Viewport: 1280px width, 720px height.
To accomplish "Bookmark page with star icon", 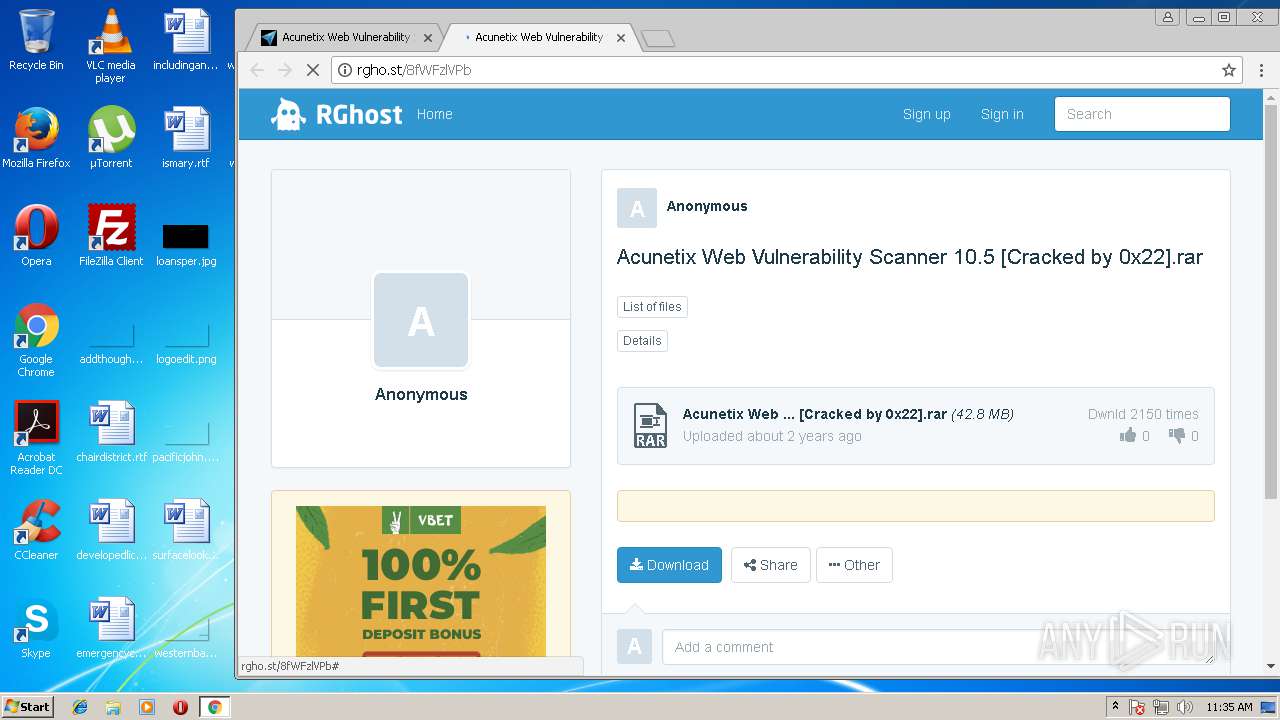I will [1229, 70].
